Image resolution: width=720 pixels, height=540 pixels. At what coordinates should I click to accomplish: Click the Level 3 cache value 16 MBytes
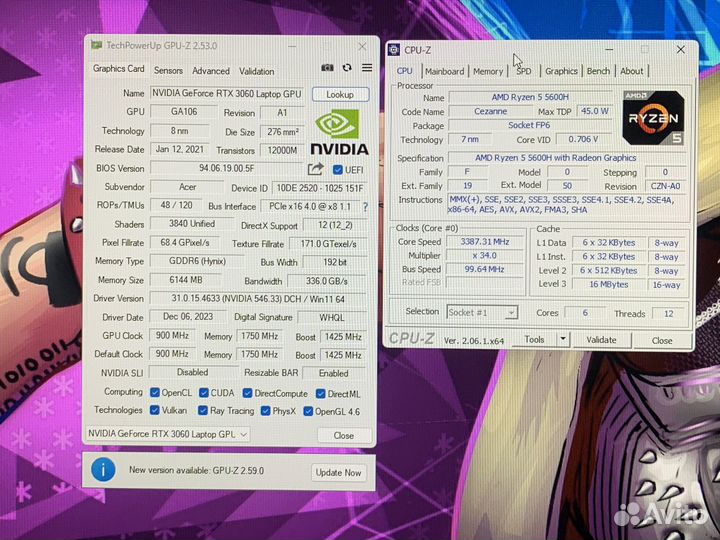(609, 284)
